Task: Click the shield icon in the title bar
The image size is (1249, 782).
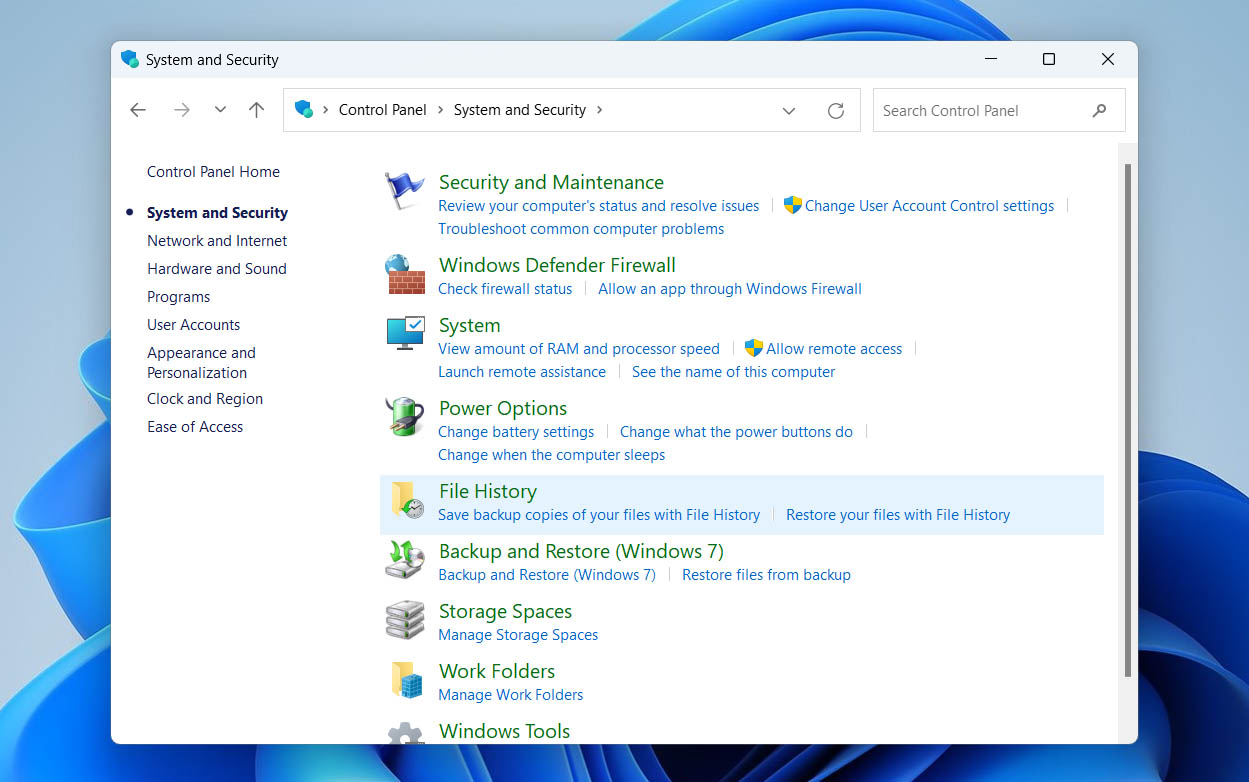Action: pos(130,59)
